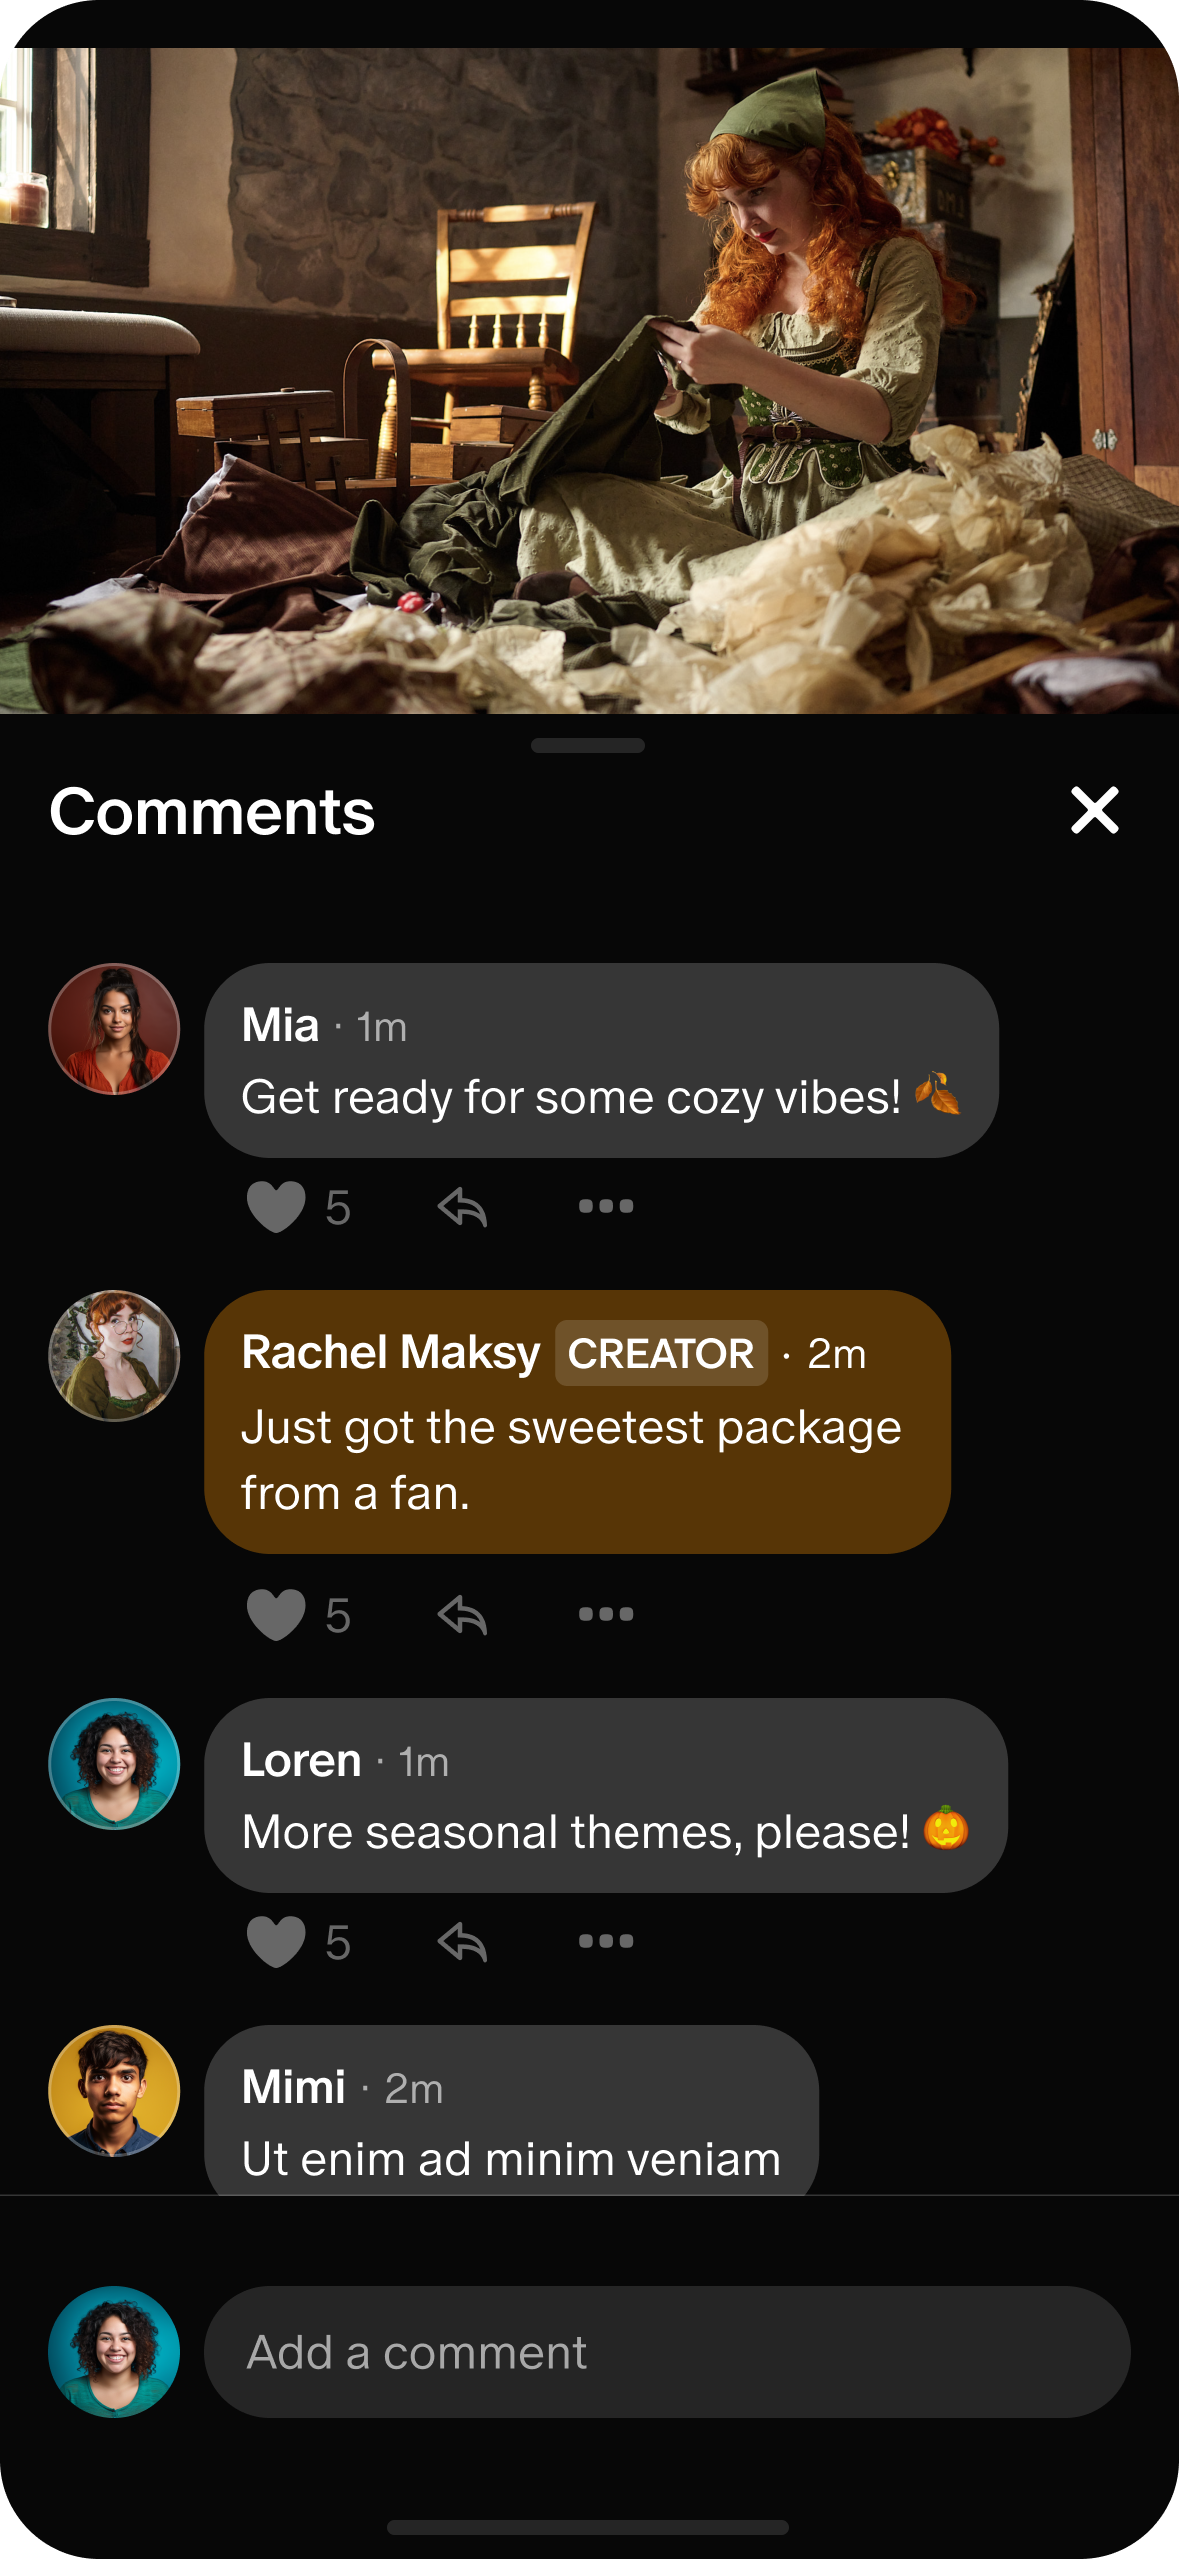The width and height of the screenshot is (1179, 2559).
Task: Tap the Rachel Maksy username
Action: pyautogui.click(x=391, y=1353)
